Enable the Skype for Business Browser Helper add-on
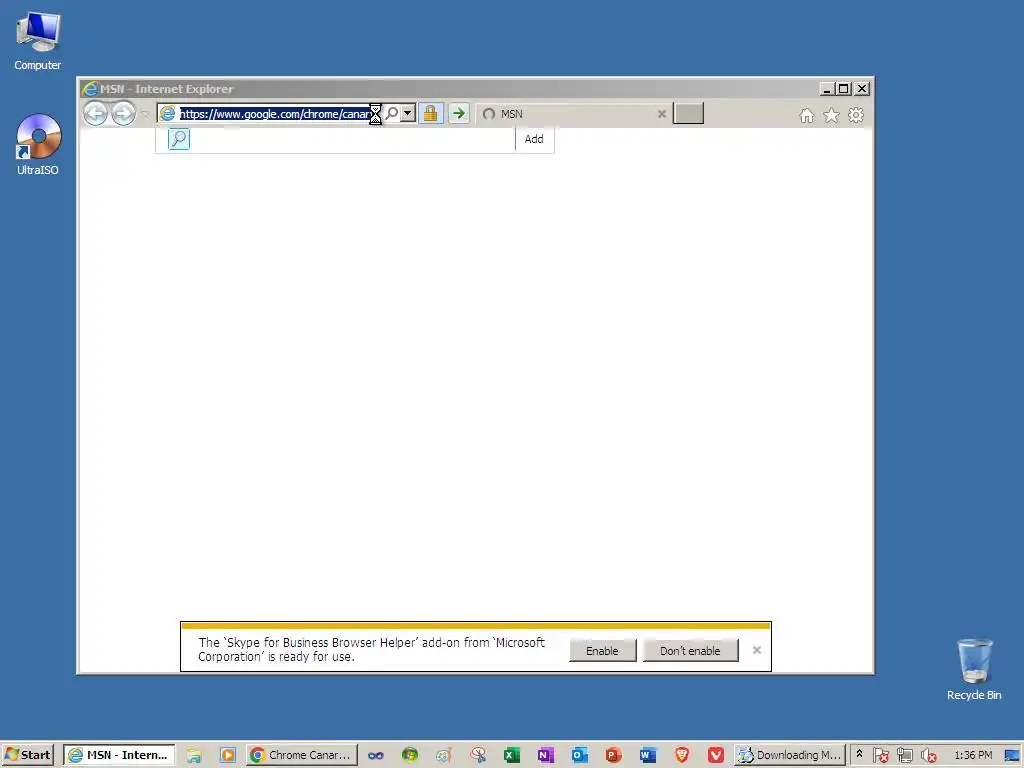 602,650
